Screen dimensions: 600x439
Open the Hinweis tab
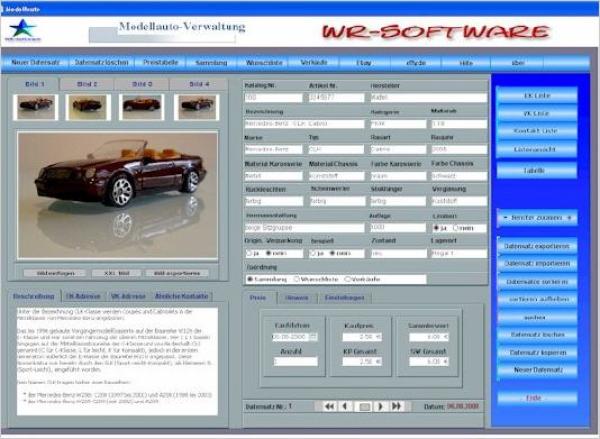[x=297, y=297]
